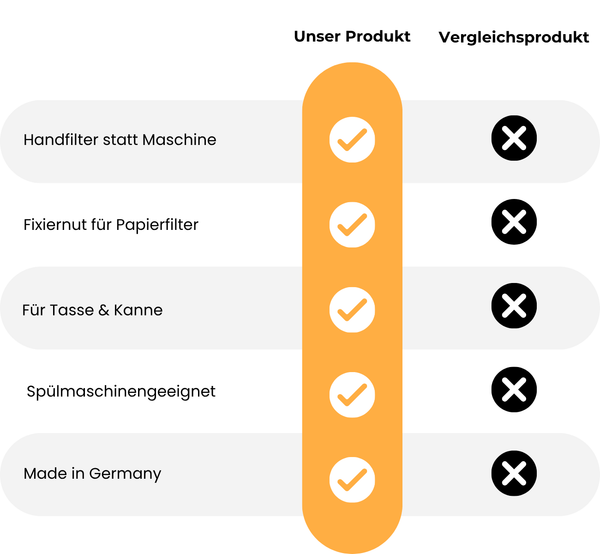600x554 pixels.
Task: Click black X icon in Fixiernut row
Action: 514,221
